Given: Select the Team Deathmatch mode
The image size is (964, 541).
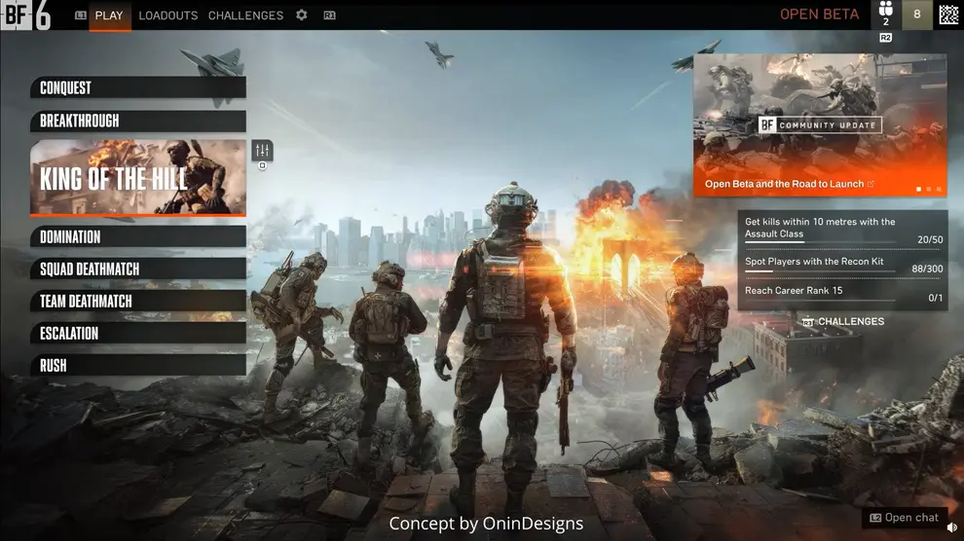Looking at the screenshot, I should point(138,301).
